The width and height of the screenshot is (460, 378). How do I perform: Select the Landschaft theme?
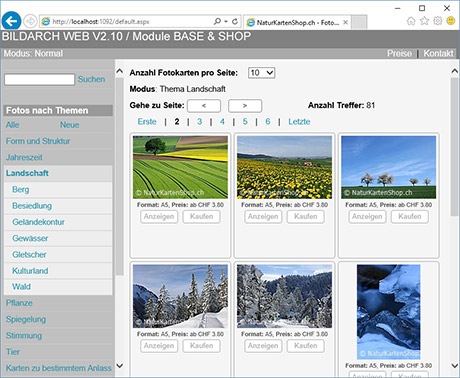tap(27, 173)
